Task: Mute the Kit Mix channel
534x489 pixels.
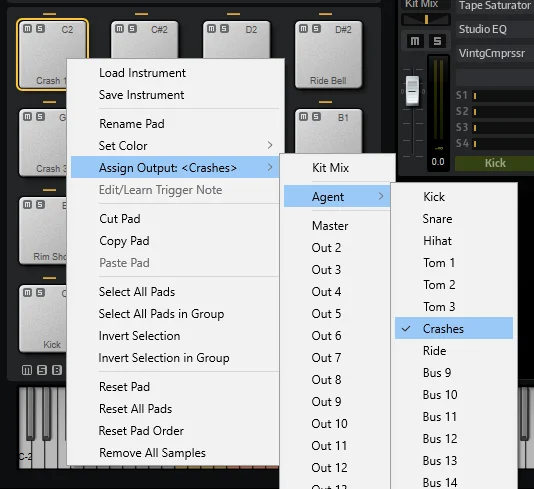Action: pyautogui.click(x=415, y=41)
